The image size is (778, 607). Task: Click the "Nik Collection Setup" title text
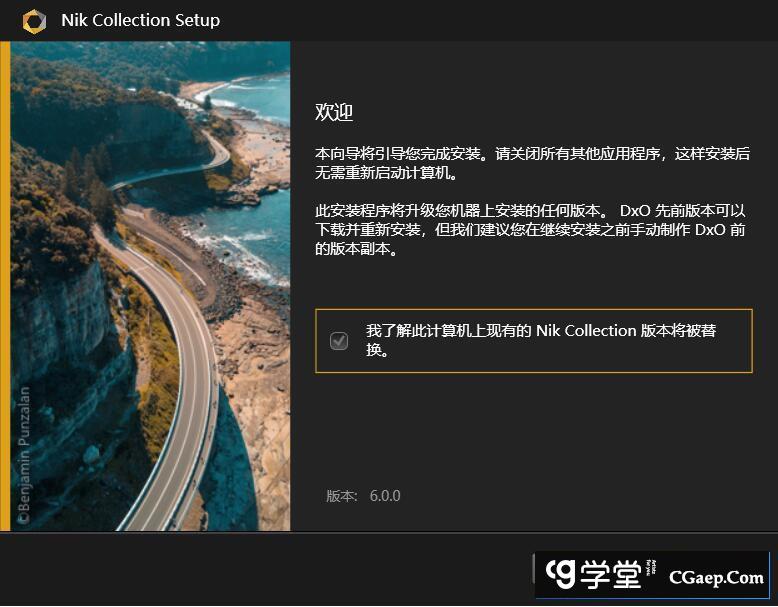click(x=140, y=20)
